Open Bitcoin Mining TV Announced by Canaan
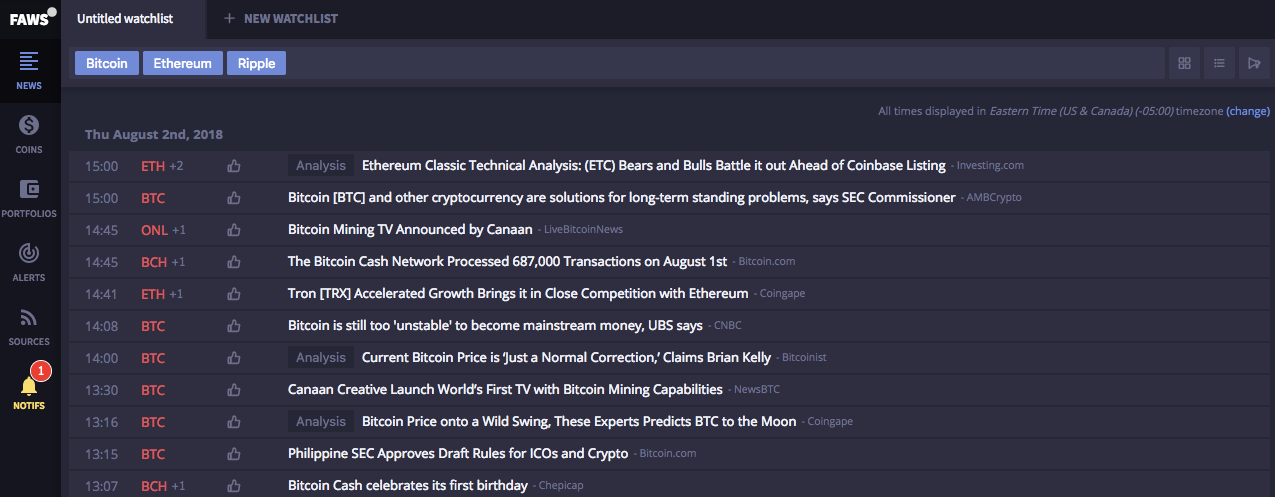The width and height of the screenshot is (1275, 497). click(x=410, y=230)
